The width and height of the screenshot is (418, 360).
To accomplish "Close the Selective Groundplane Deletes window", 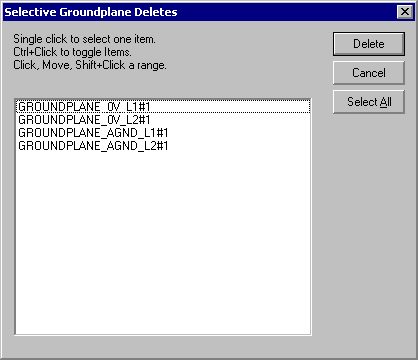I will pos(405,12).
